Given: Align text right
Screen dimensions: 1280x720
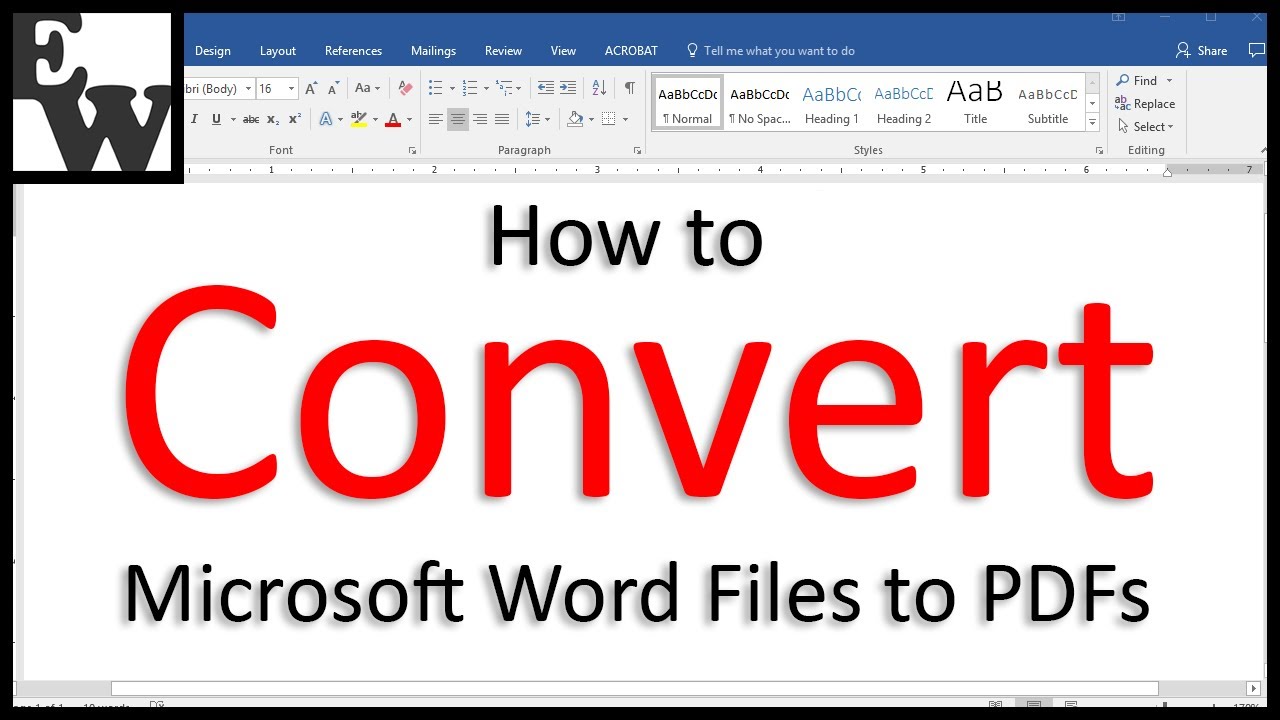Looking at the screenshot, I should 480,119.
